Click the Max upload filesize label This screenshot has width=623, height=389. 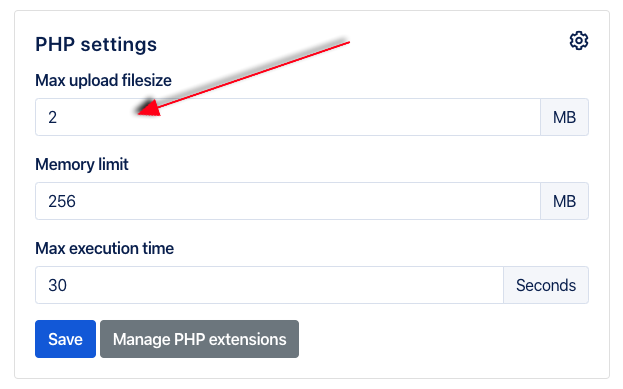pyautogui.click(x=103, y=80)
